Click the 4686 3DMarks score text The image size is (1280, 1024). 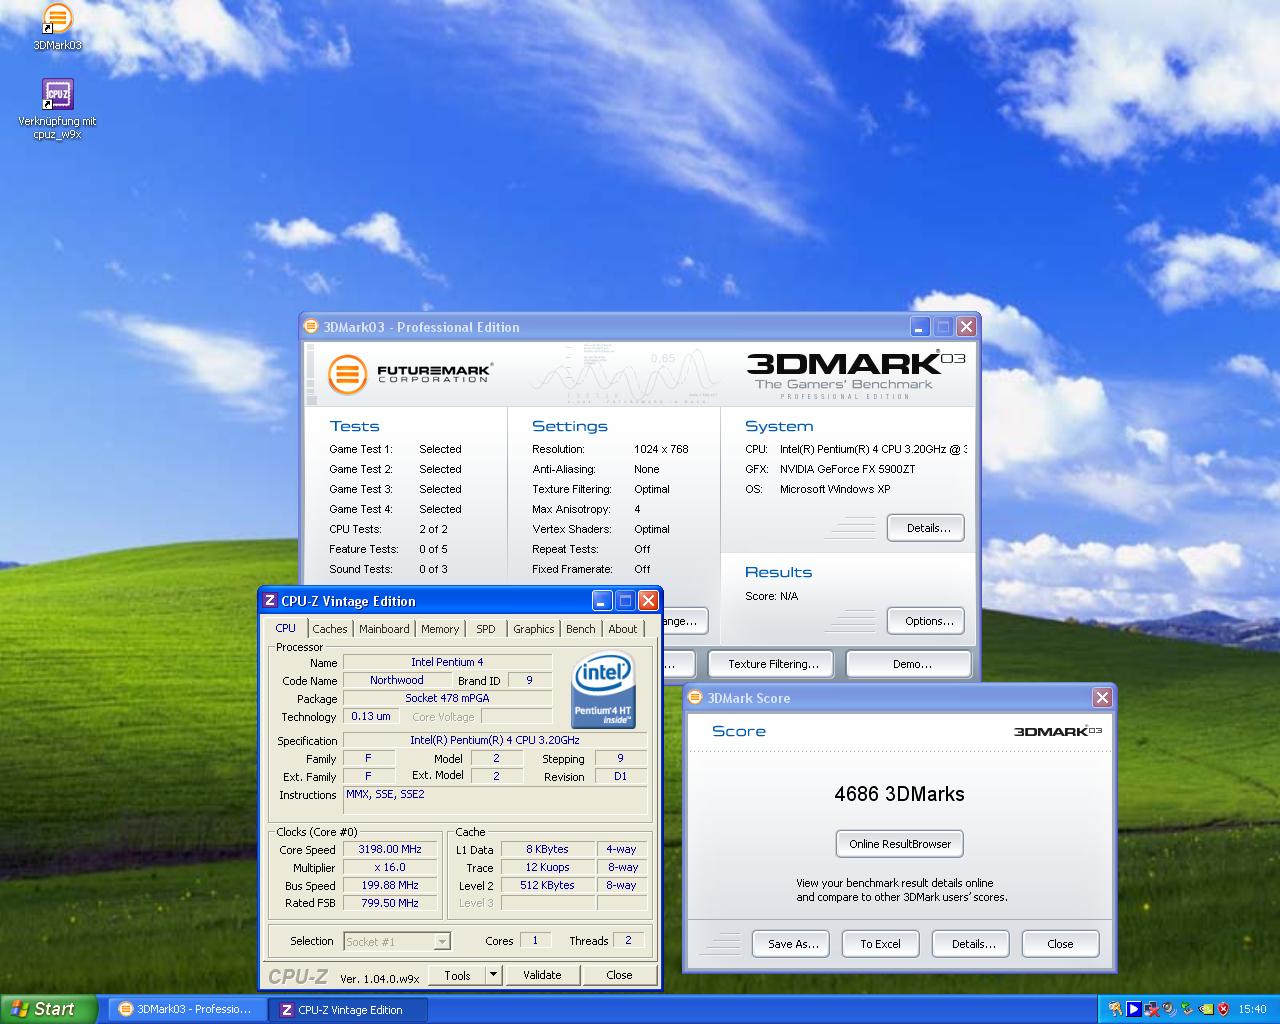click(x=899, y=794)
